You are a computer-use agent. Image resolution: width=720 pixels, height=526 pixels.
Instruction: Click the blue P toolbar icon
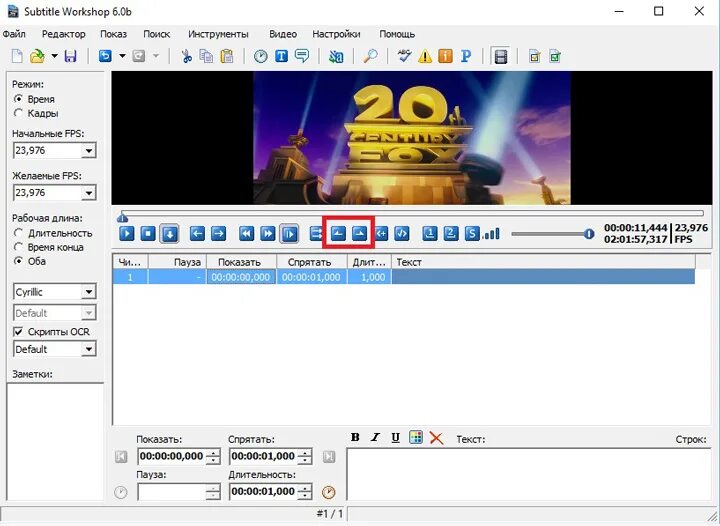[x=466, y=56]
